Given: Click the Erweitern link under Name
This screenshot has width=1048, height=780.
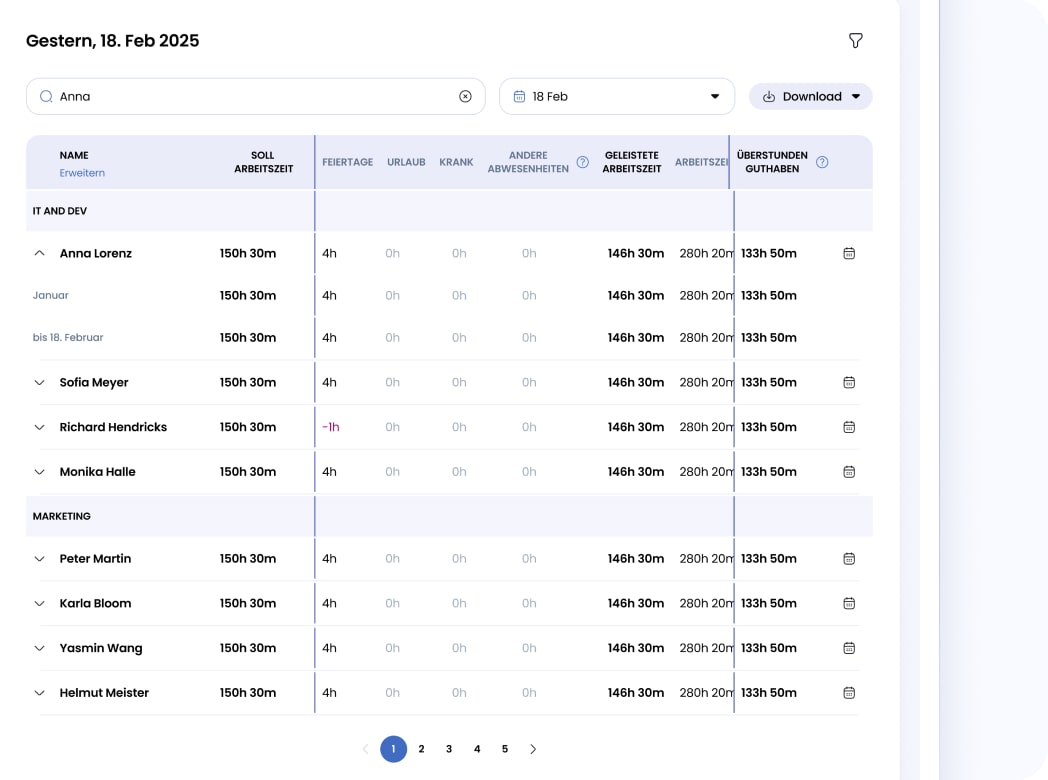Looking at the screenshot, I should (82, 173).
